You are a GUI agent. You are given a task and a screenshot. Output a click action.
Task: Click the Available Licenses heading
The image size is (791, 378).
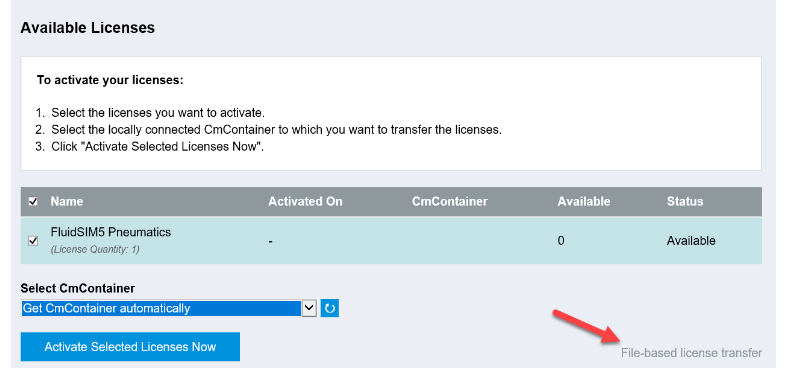[87, 28]
